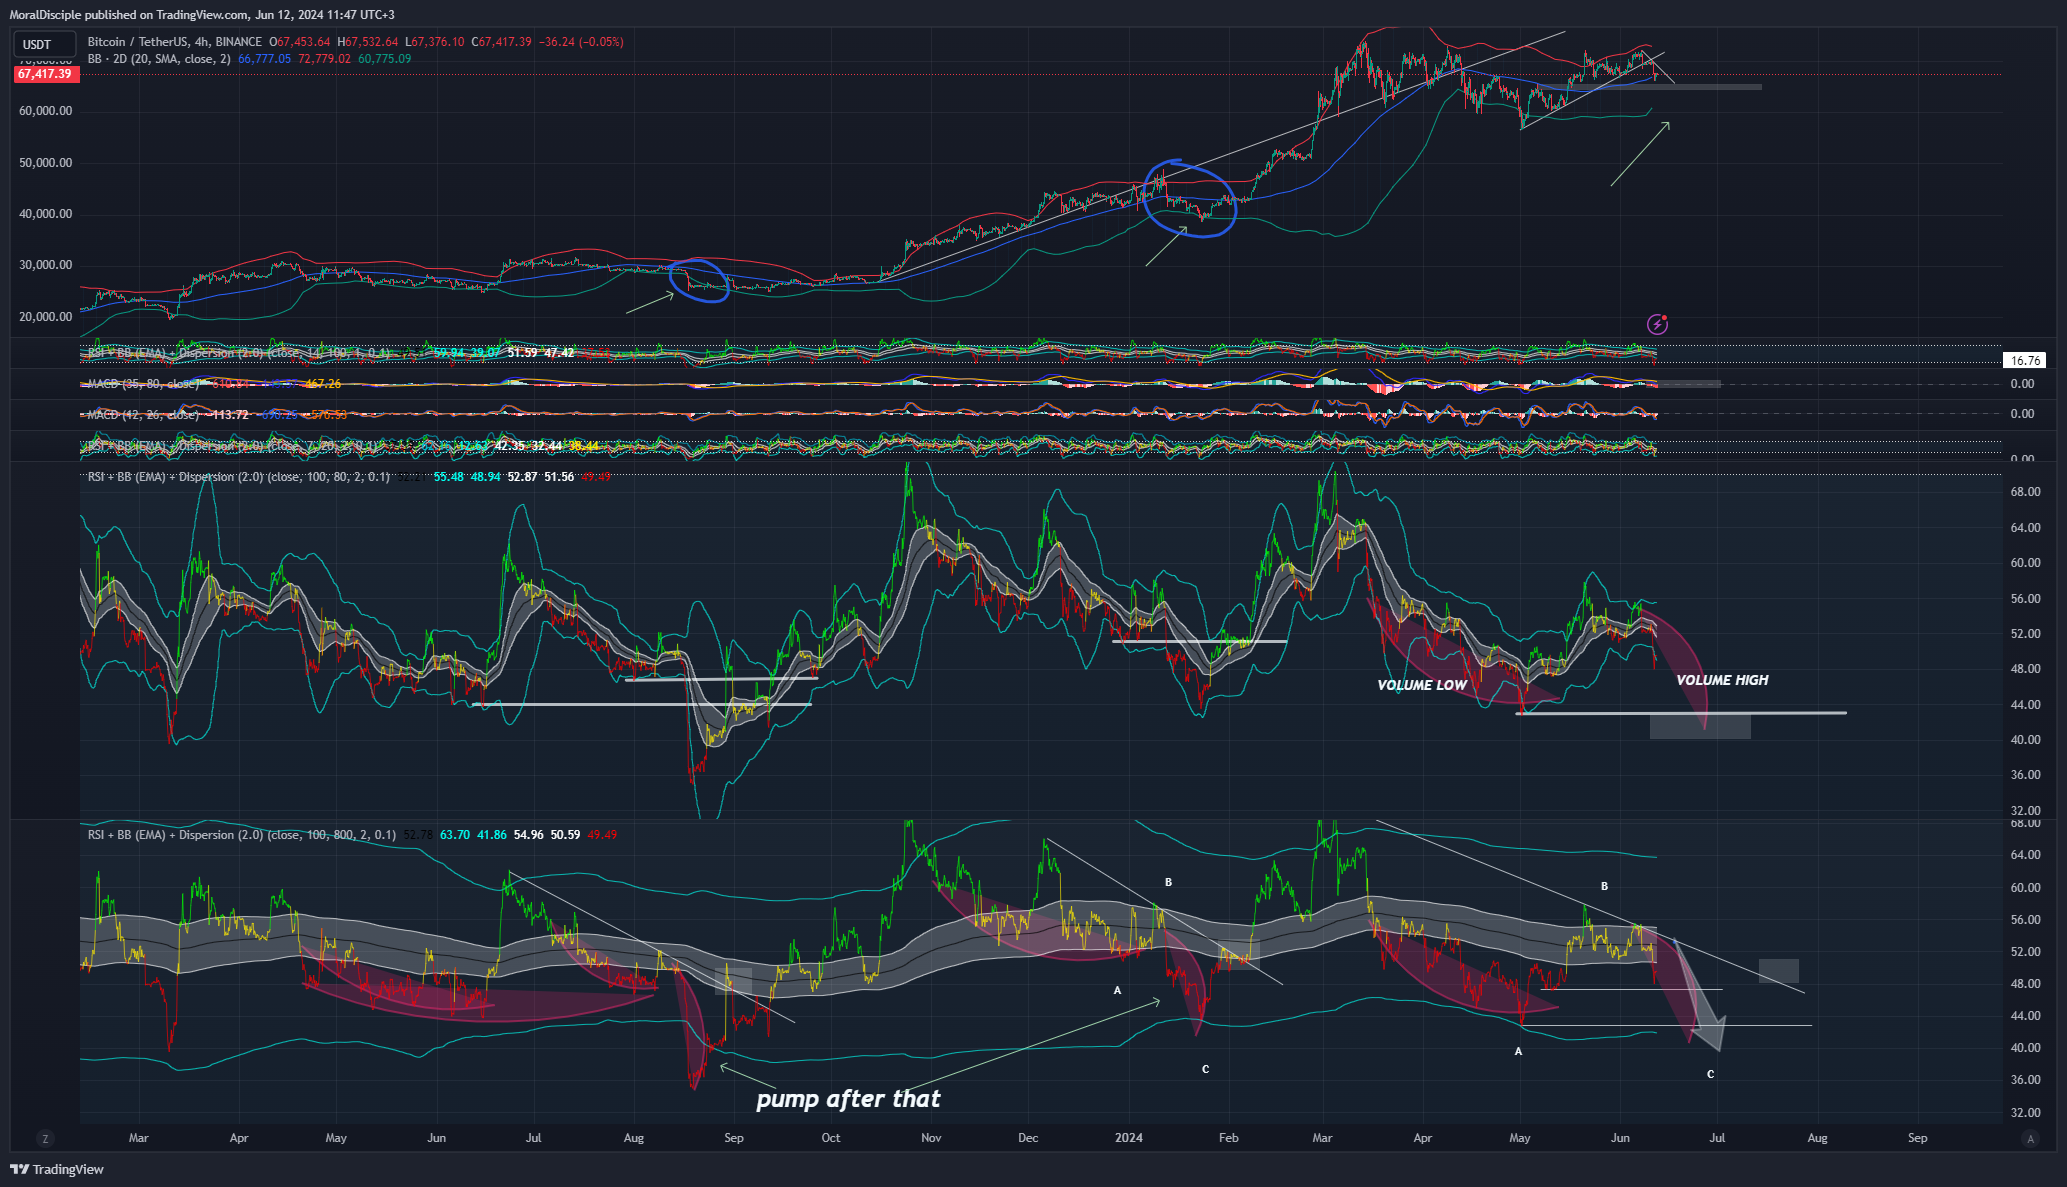Click the 60,000.00 price scale label

click(x=45, y=111)
